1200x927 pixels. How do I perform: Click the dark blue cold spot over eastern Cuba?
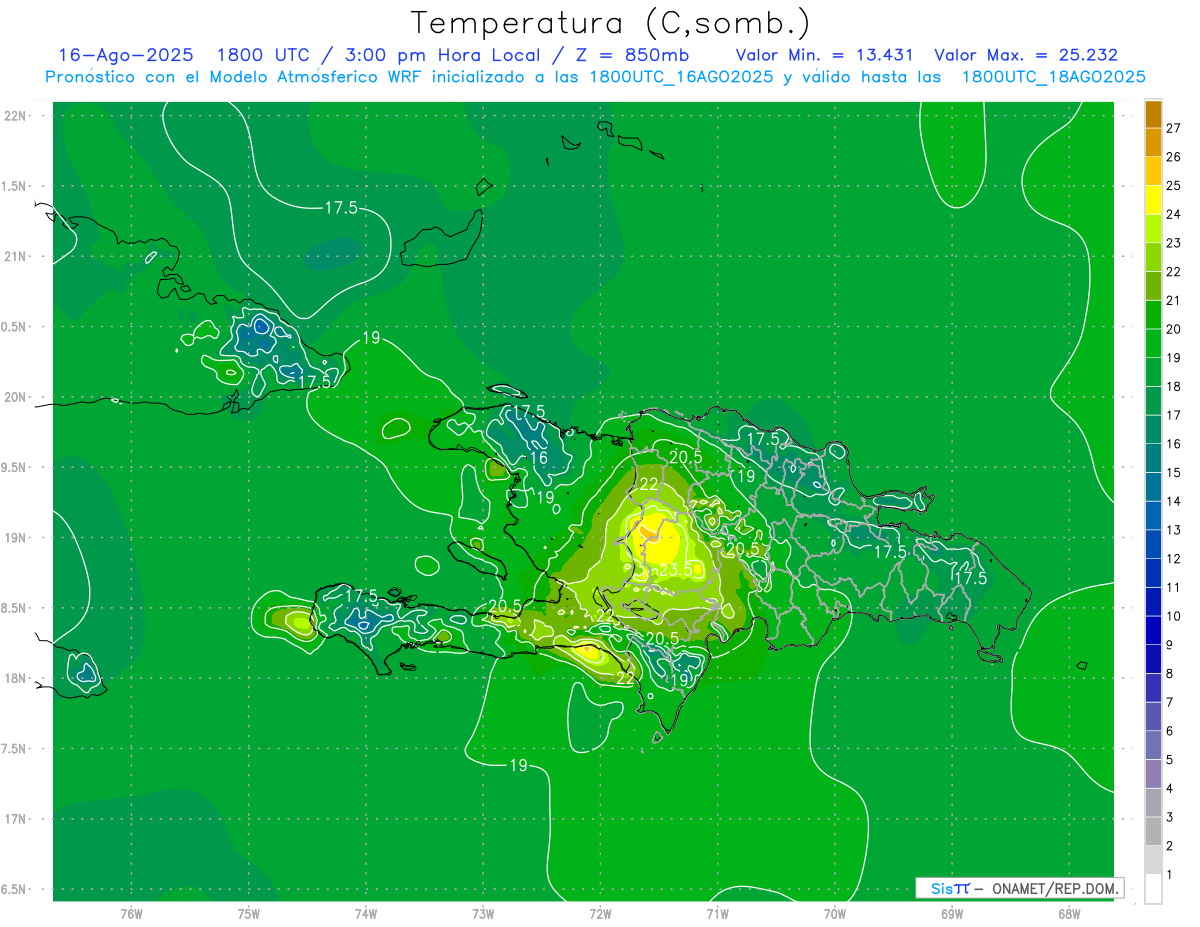[261, 325]
